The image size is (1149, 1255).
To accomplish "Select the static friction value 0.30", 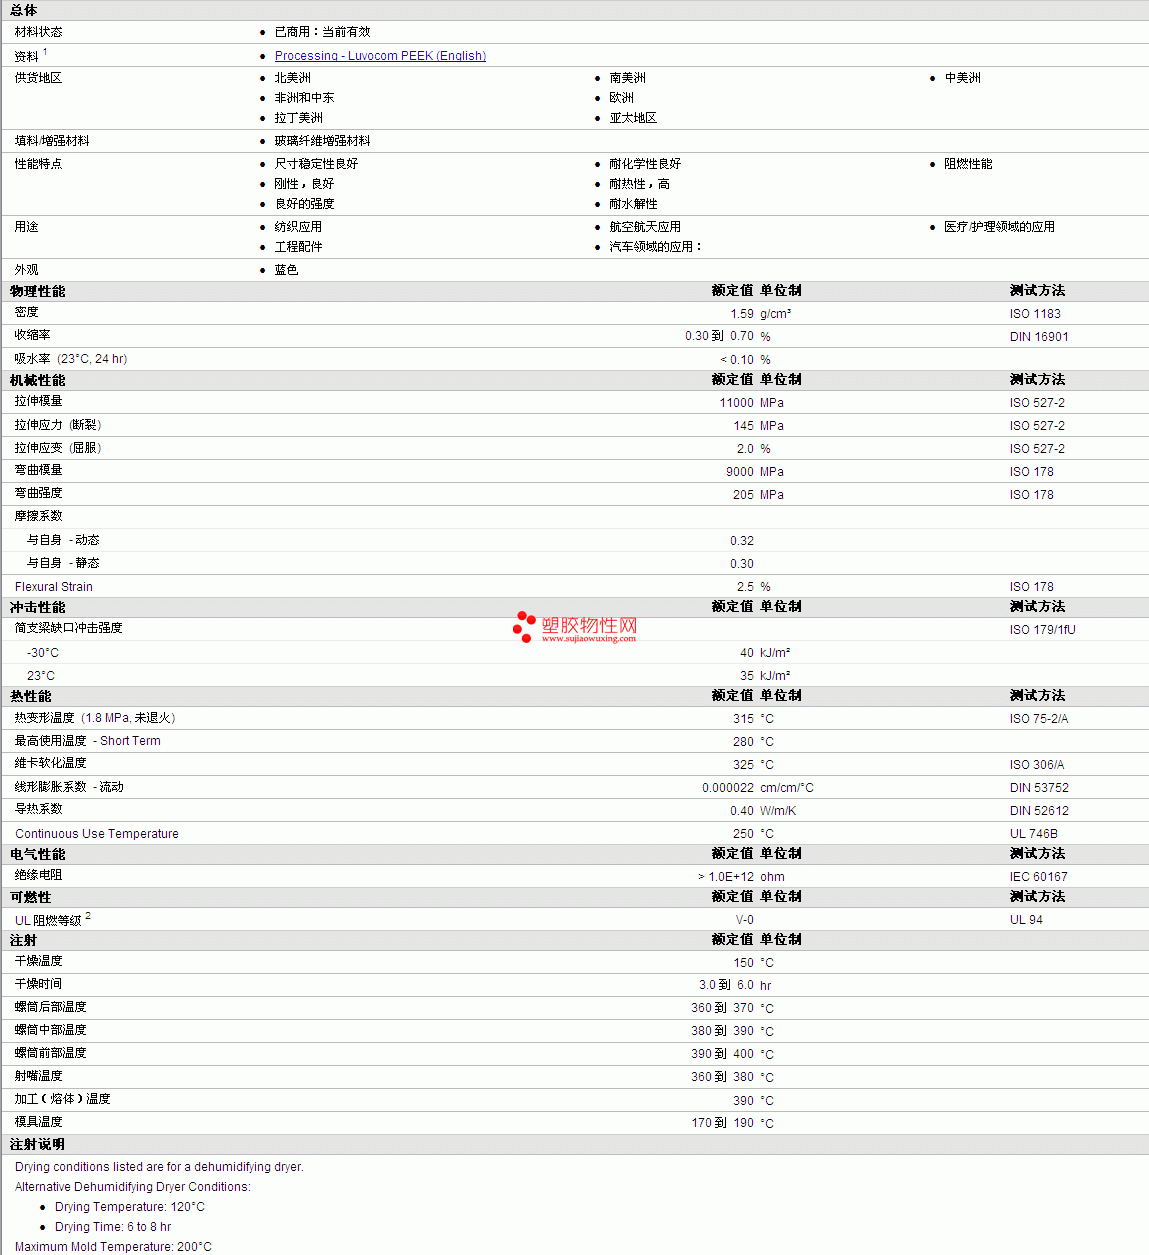I will point(742,564).
